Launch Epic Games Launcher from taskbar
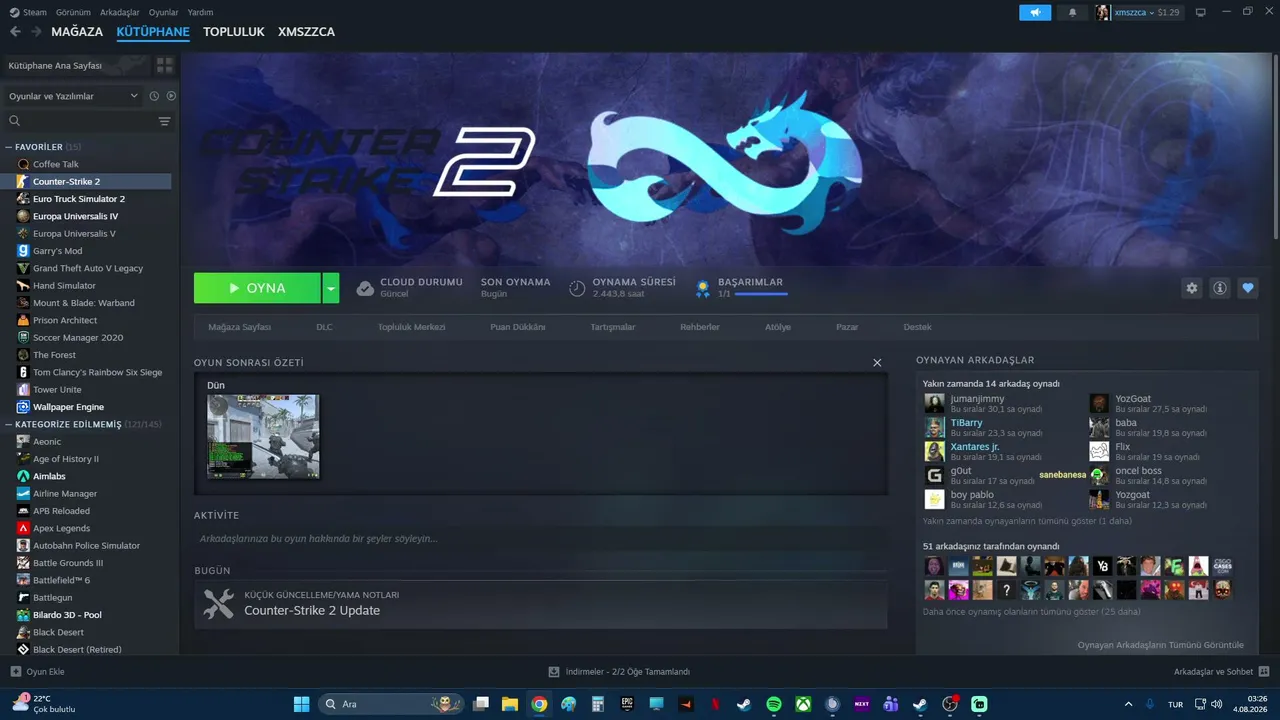 [x=627, y=704]
